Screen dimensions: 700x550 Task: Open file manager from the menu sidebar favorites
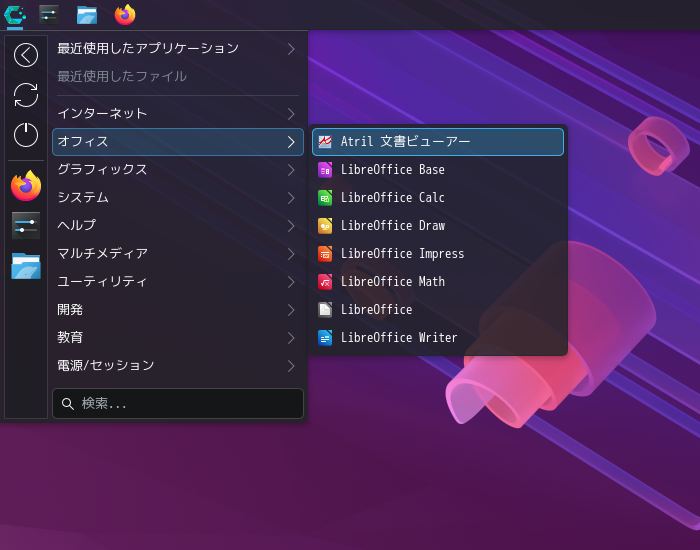click(x=26, y=266)
